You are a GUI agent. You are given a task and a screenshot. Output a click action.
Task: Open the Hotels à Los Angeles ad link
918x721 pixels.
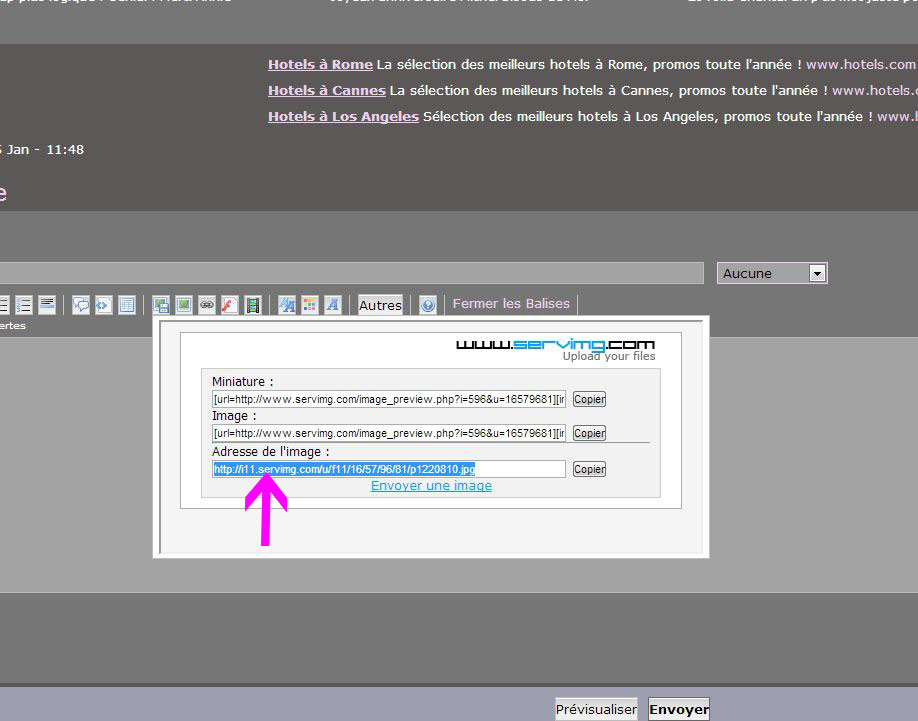344,116
